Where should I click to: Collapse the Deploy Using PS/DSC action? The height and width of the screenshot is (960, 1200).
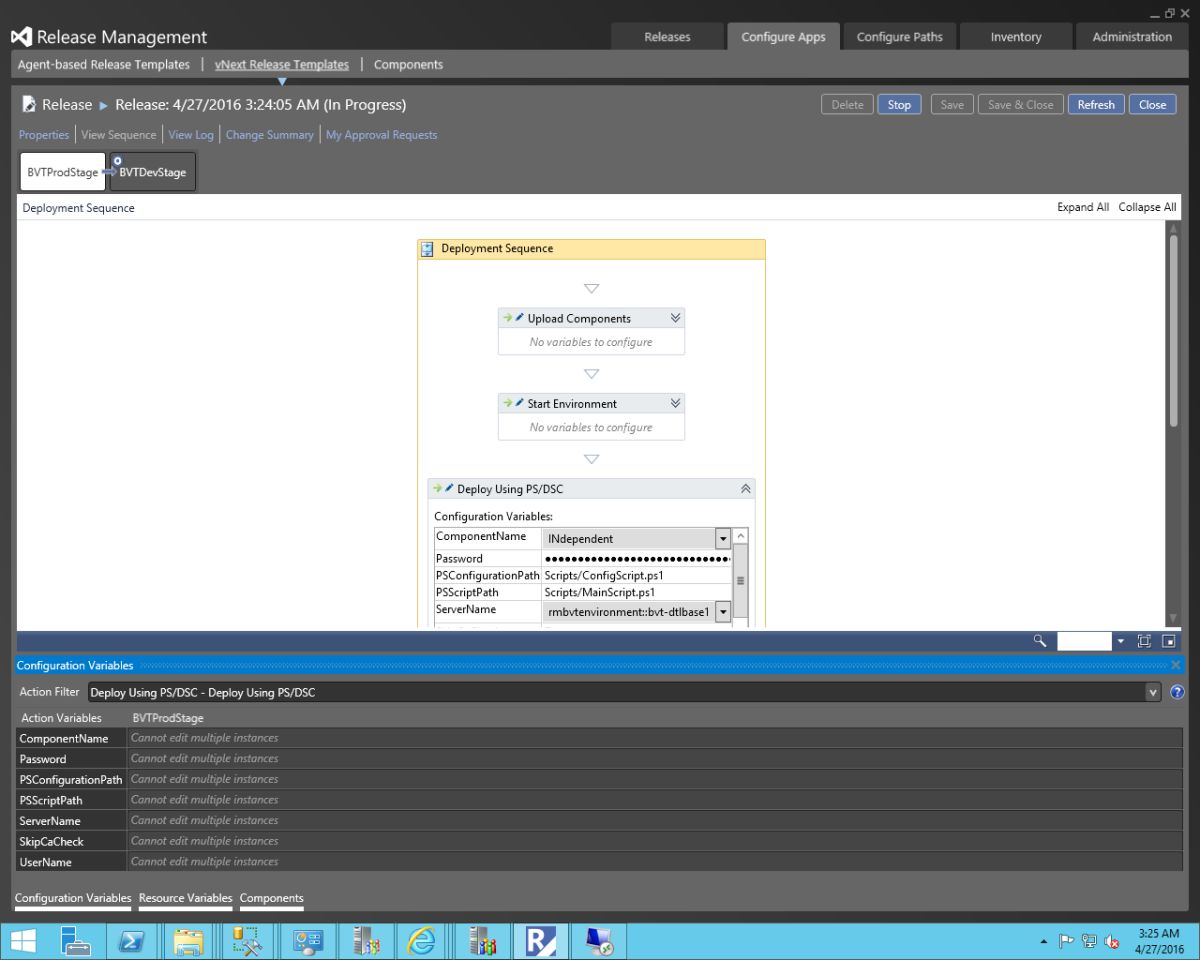(x=745, y=489)
